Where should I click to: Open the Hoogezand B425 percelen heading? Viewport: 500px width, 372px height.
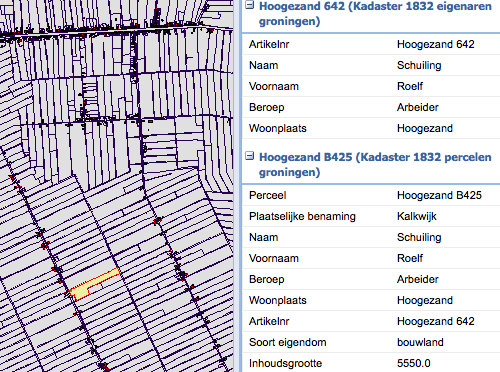click(x=375, y=164)
